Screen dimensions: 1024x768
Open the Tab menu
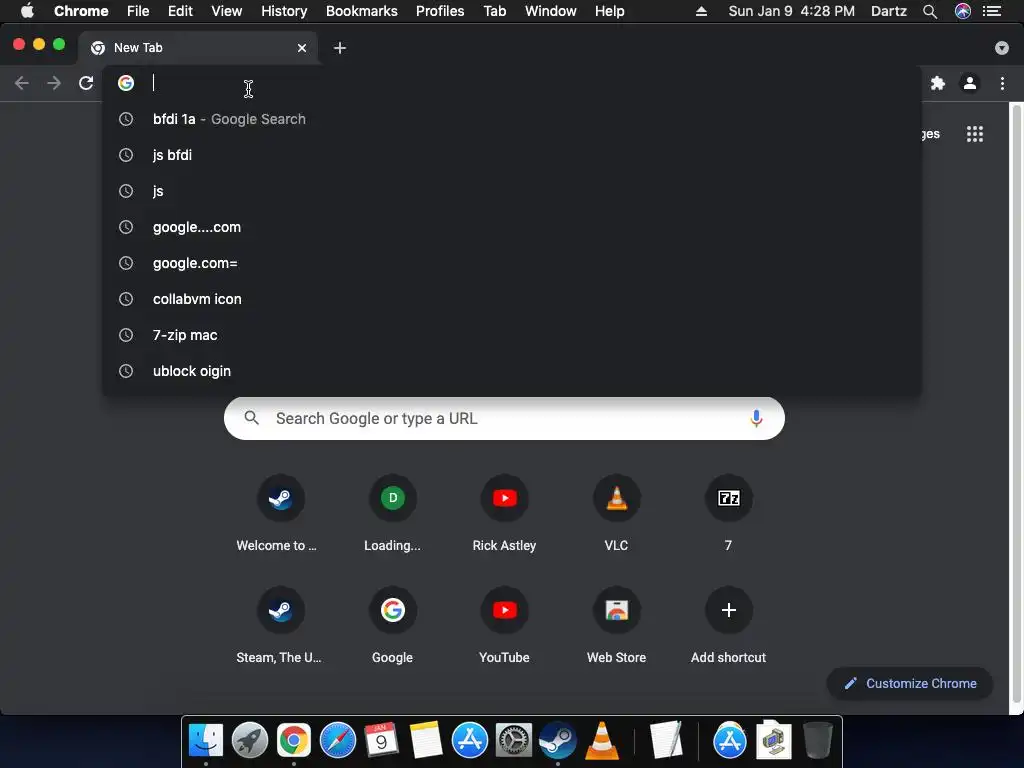coord(495,11)
